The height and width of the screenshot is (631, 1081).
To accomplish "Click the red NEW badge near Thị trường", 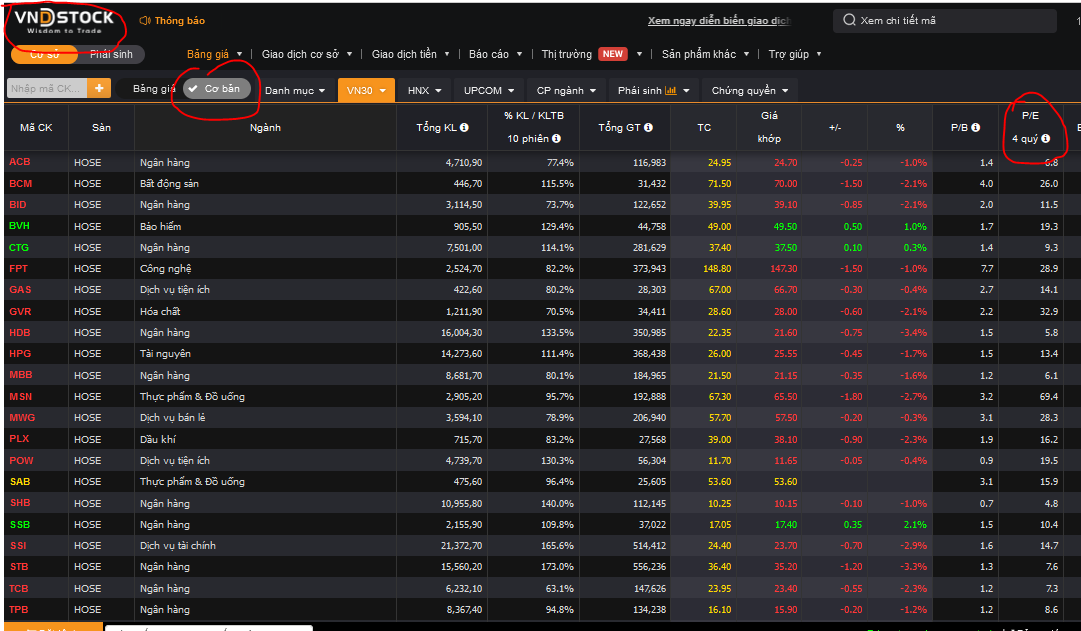I will coord(612,54).
